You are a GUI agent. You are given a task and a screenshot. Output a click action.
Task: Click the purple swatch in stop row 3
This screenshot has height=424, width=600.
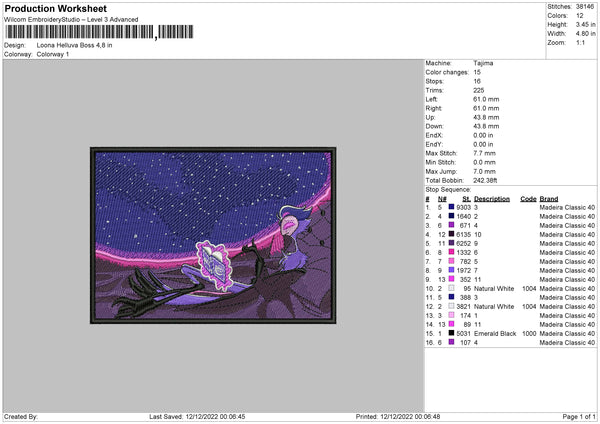pyautogui.click(x=451, y=225)
